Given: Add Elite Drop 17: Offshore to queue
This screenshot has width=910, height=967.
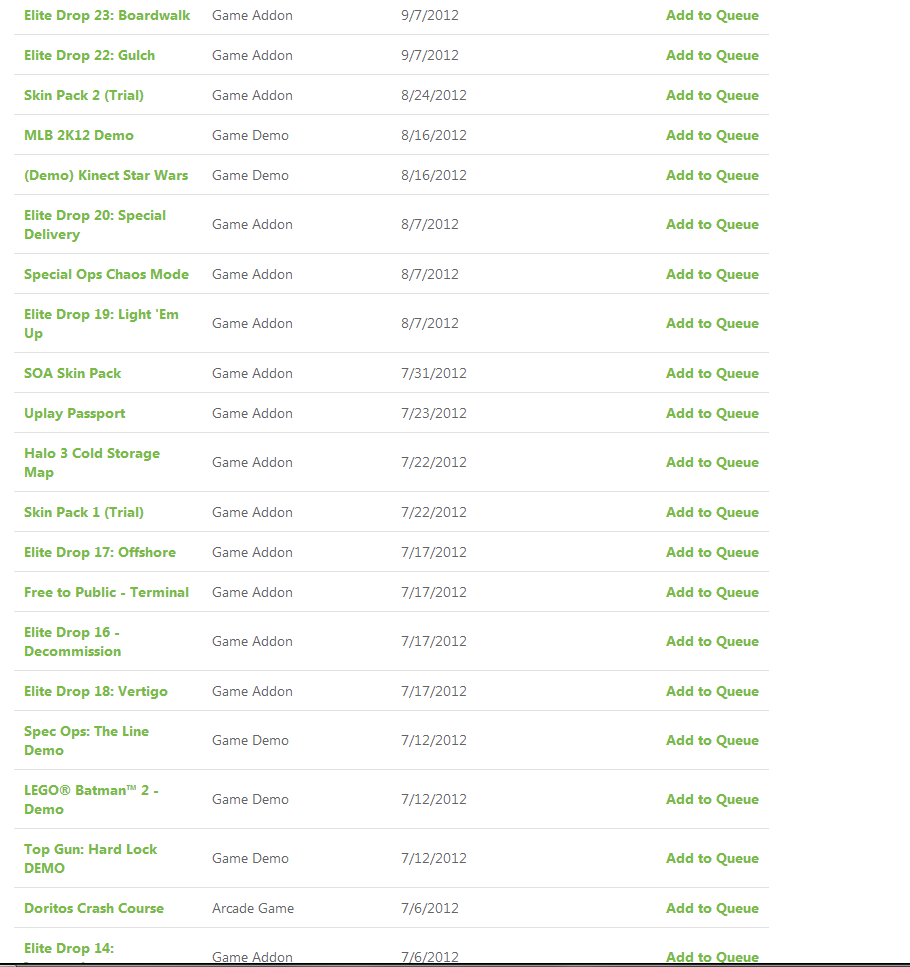Looking at the screenshot, I should pos(712,553).
